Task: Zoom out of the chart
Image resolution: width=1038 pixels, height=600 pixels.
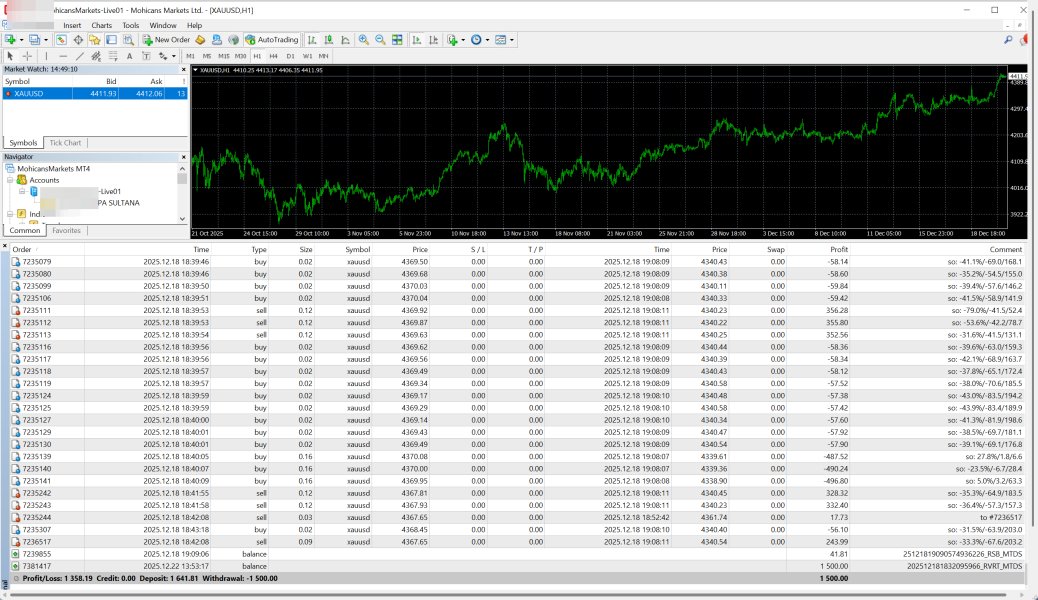Action: [x=380, y=40]
